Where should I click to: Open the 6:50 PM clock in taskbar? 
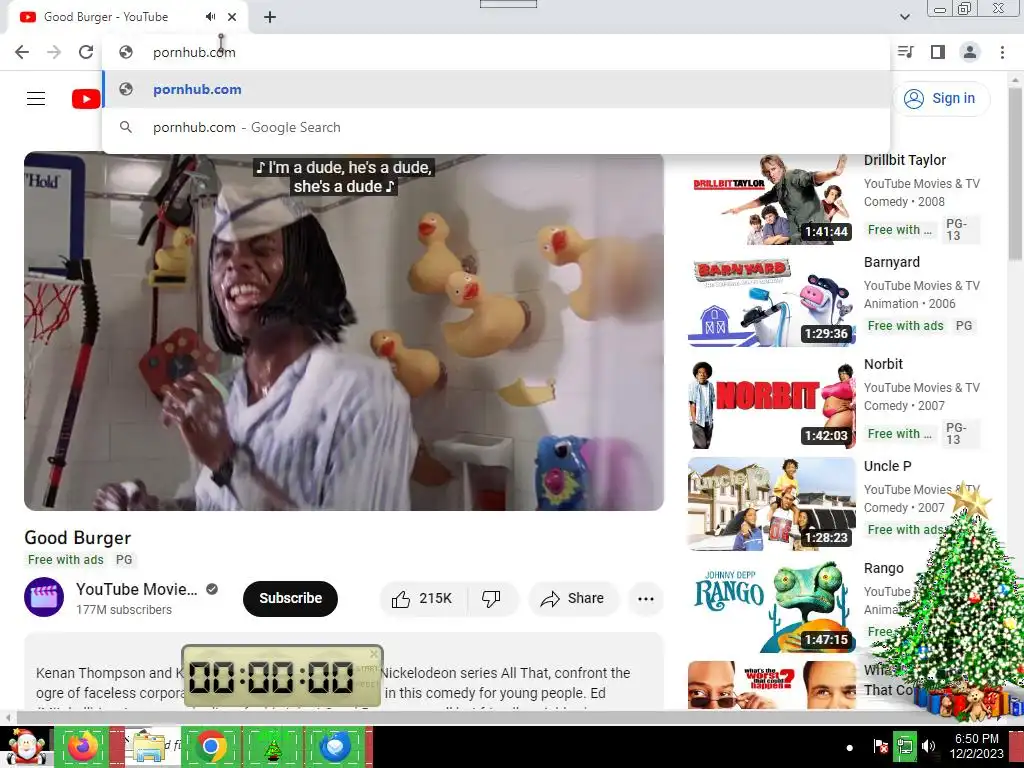click(x=976, y=746)
